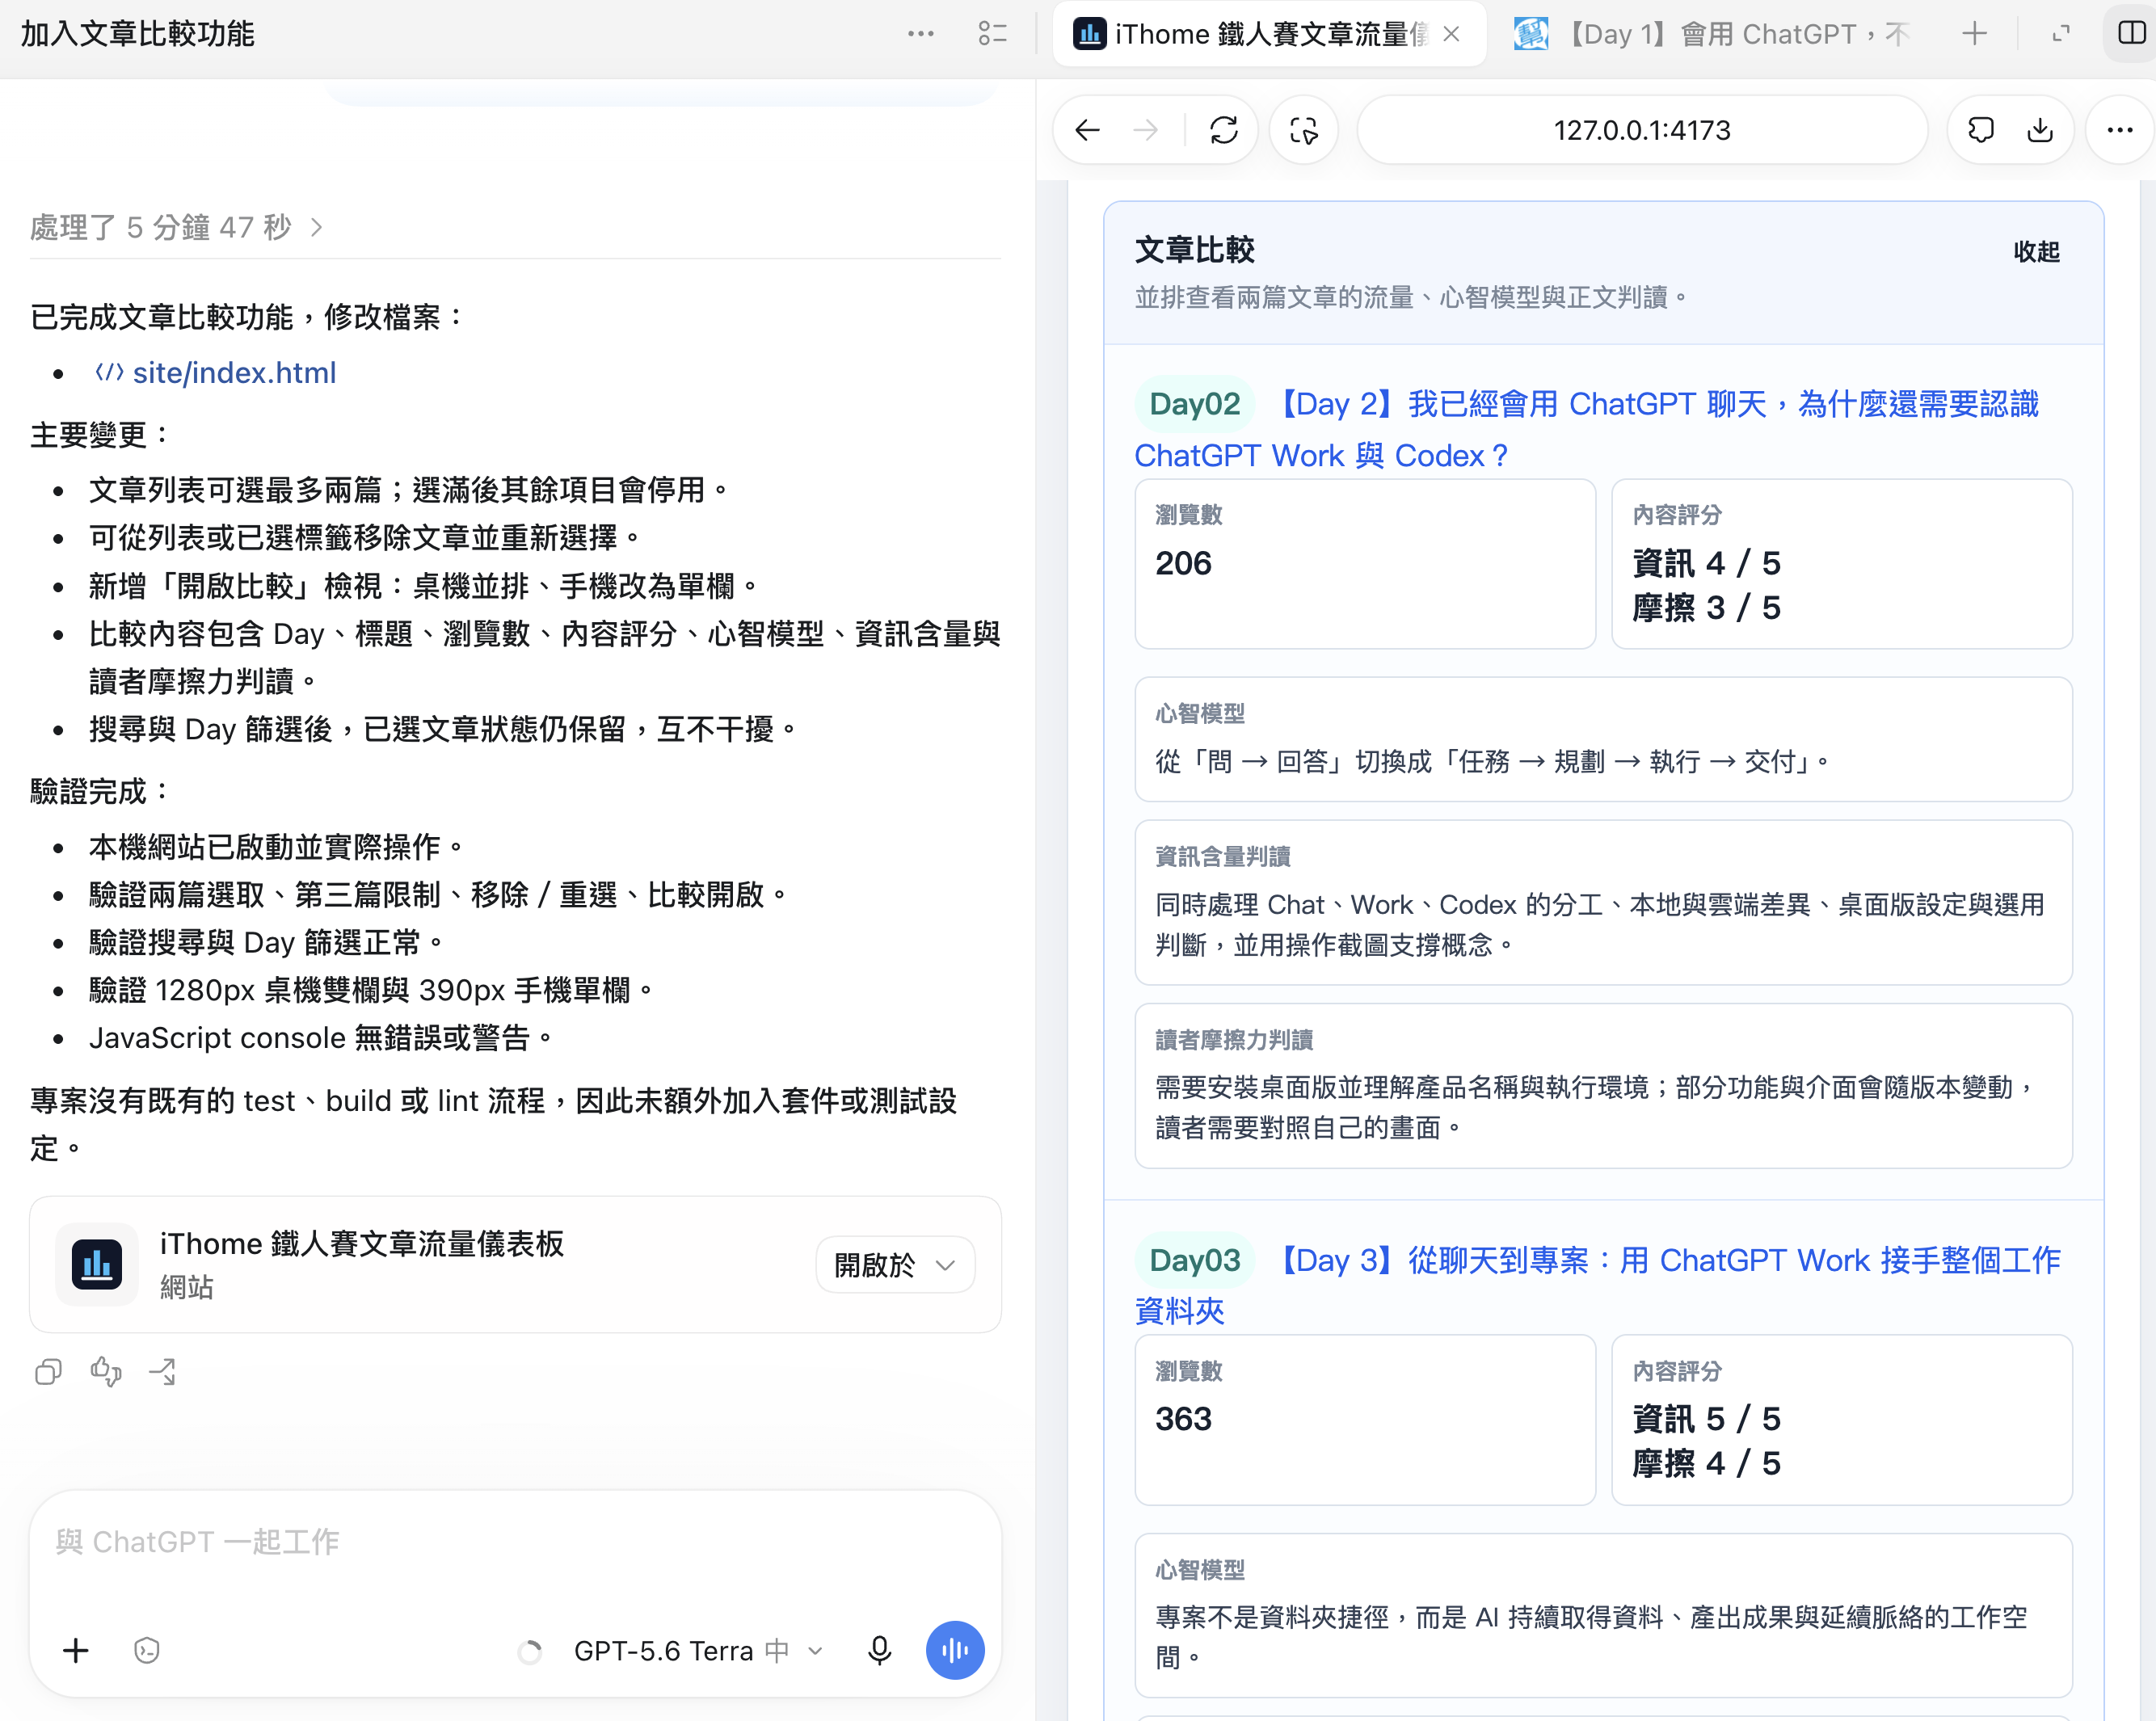Open the browser more options menu
This screenshot has height=1721, width=2156.
(2120, 130)
